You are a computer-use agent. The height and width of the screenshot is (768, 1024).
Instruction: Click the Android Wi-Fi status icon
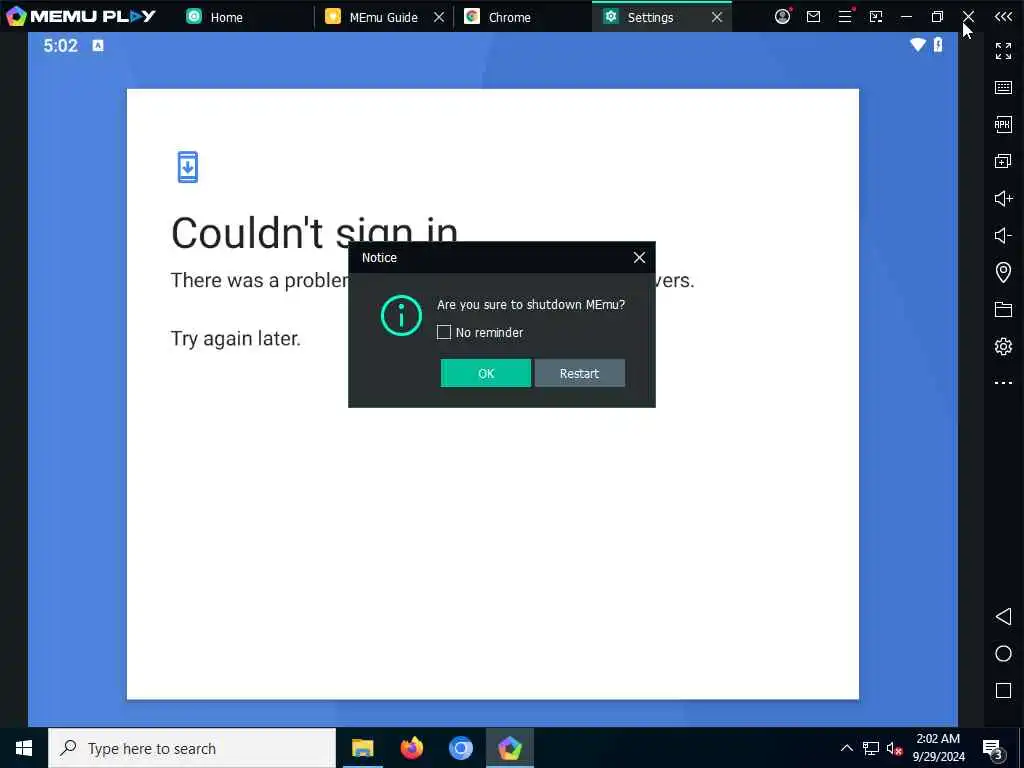[x=918, y=44]
